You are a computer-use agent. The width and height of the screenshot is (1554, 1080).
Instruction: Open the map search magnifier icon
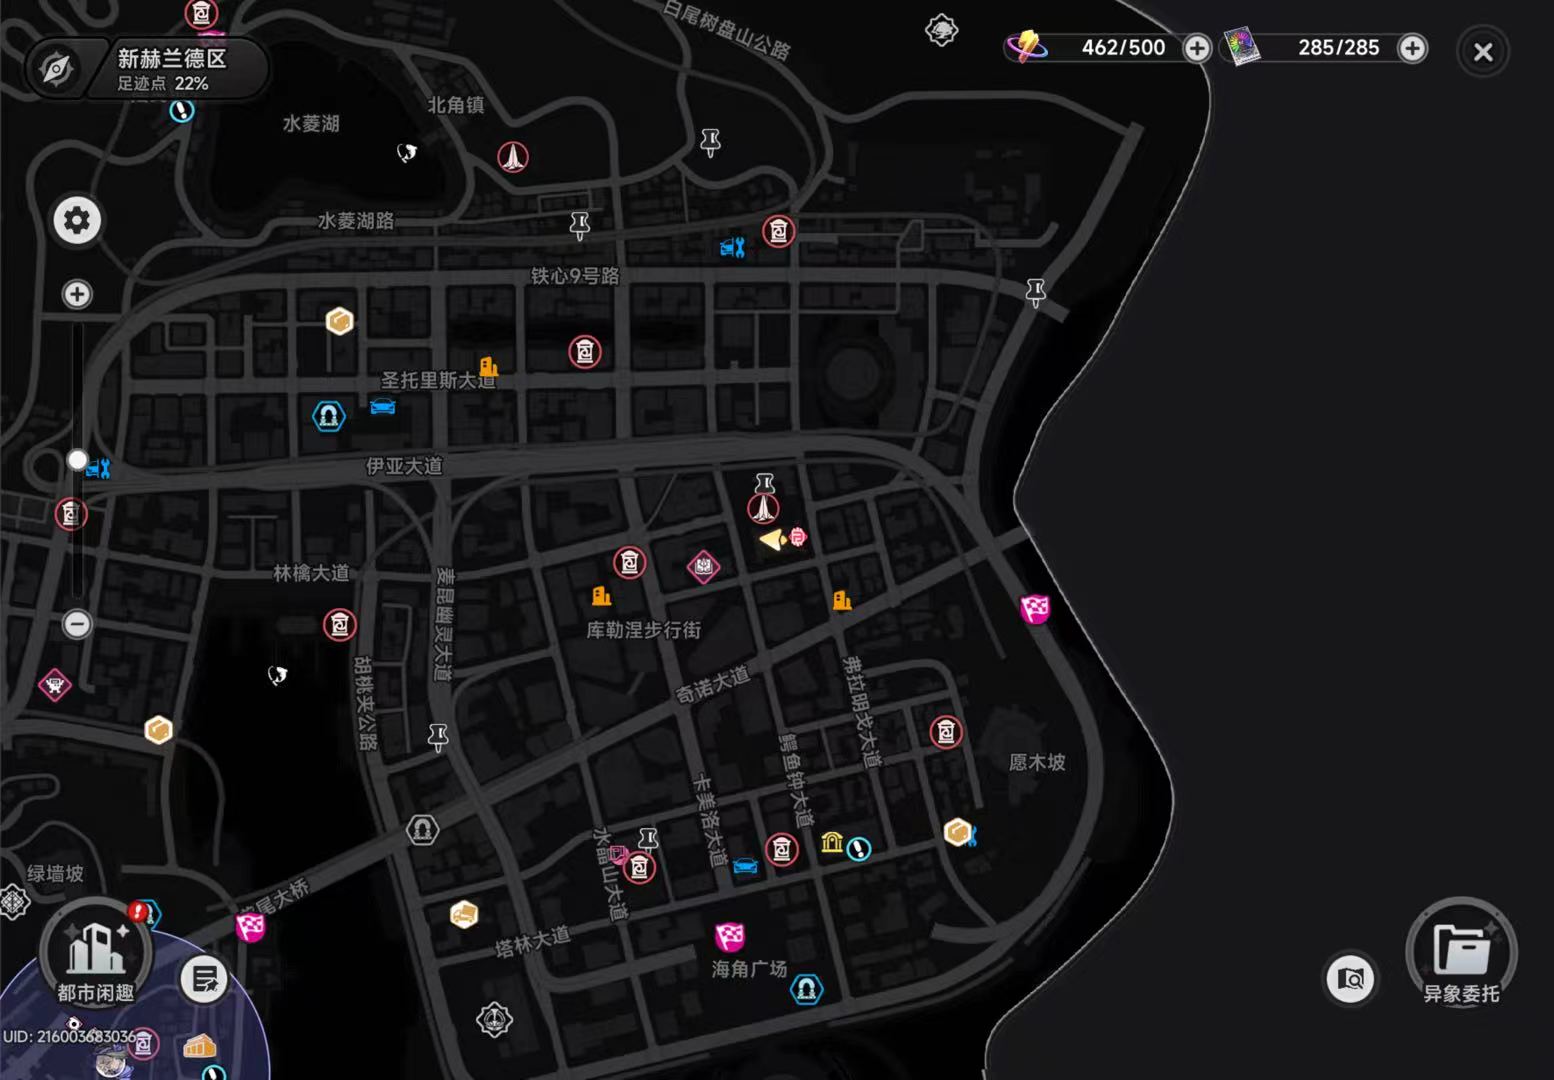(1350, 978)
